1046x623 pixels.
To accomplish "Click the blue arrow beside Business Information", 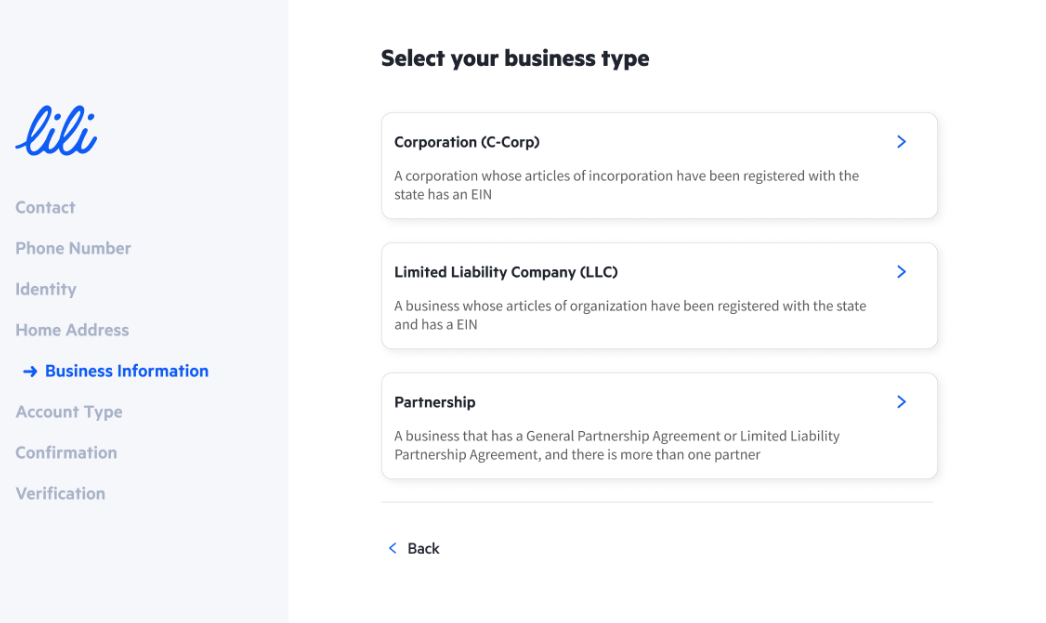I will point(30,372).
